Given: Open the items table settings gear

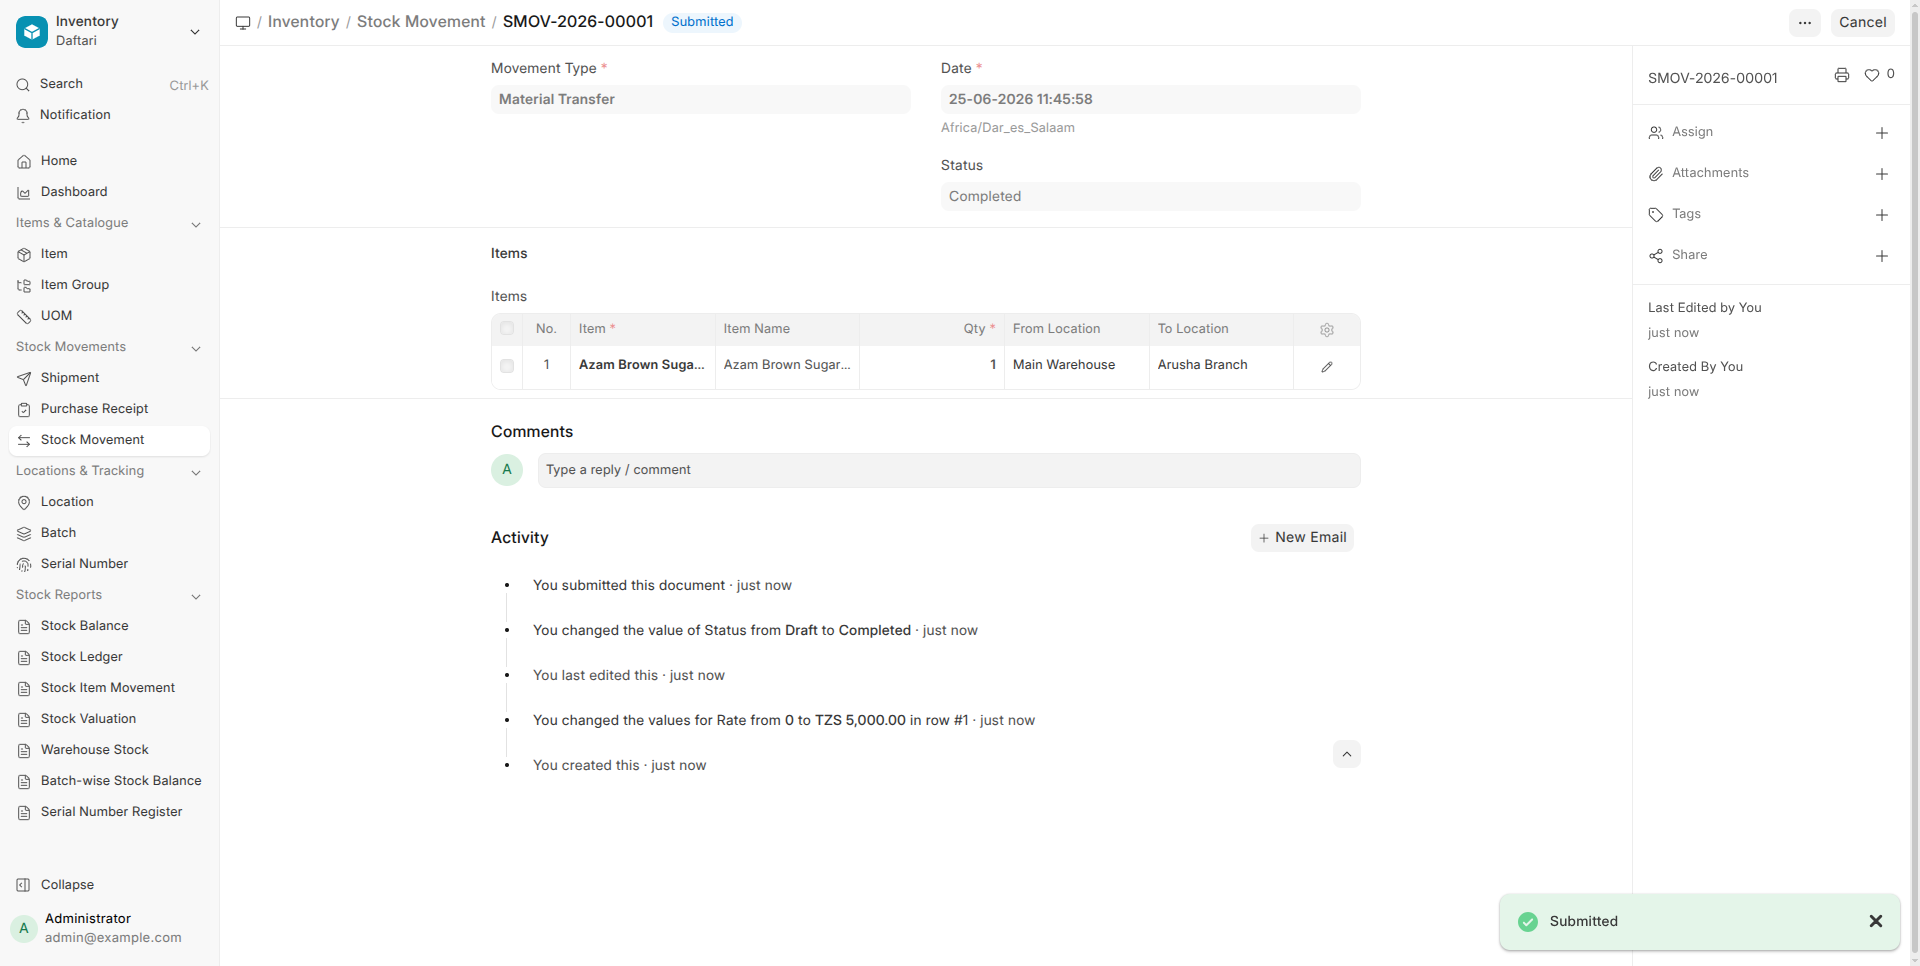Looking at the screenshot, I should pyautogui.click(x=1326, y=330).
